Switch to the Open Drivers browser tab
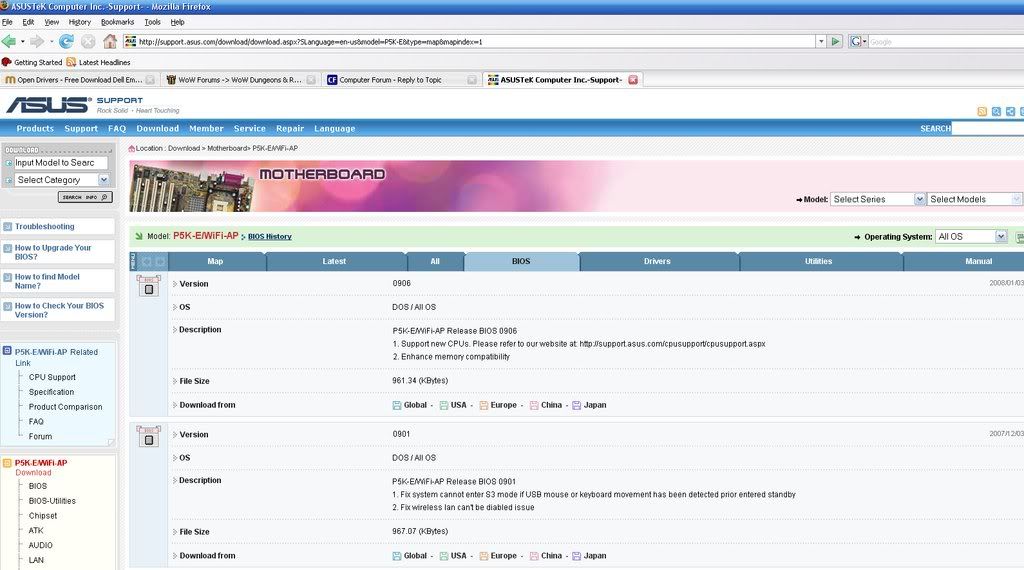This screenshot has height=570, width=1024. (x=80, y=80)
